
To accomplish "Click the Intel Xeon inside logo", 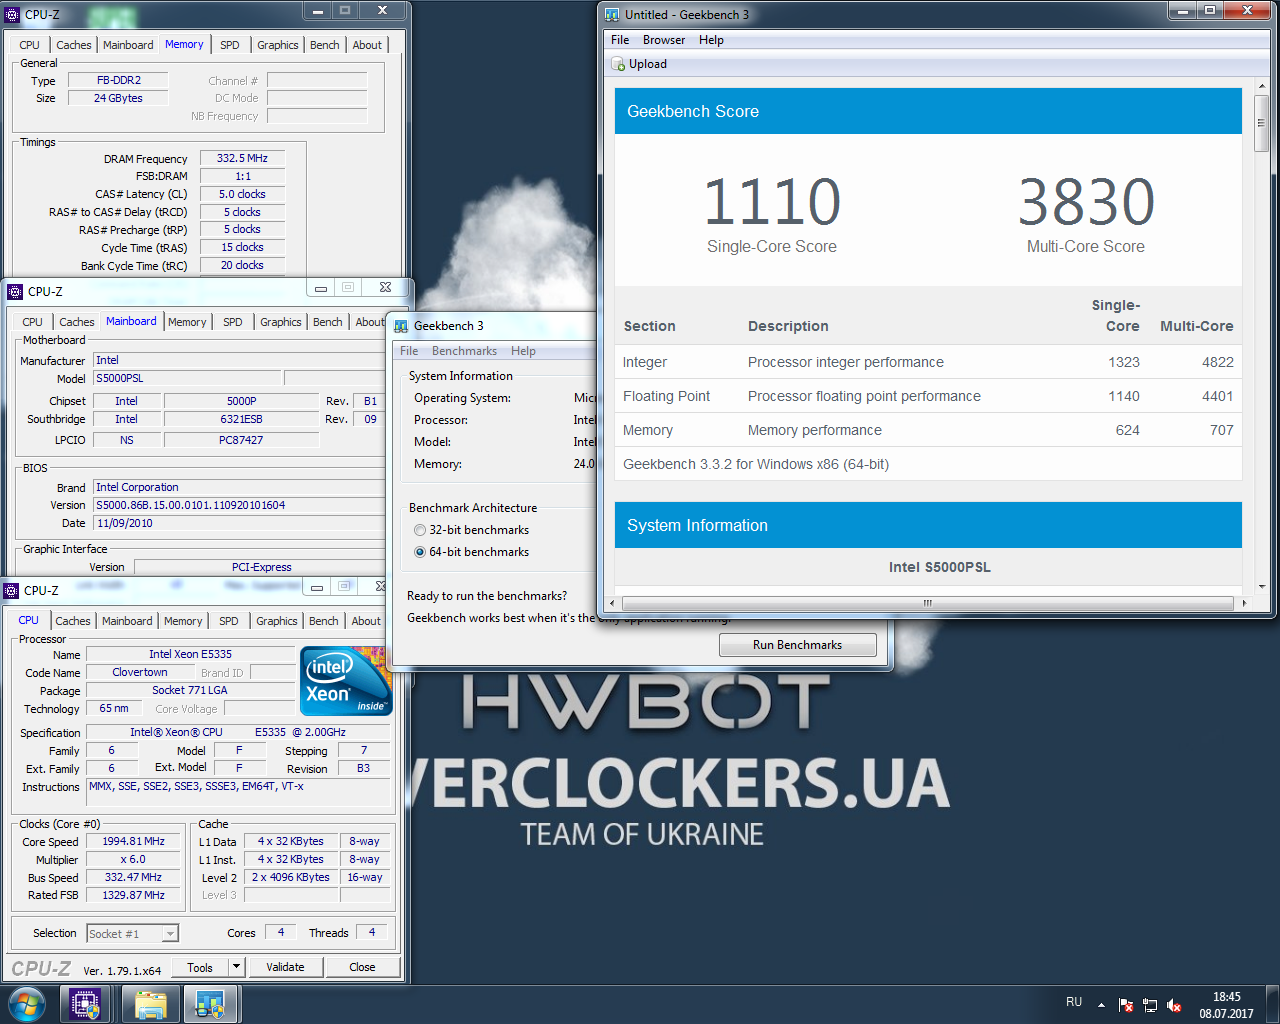I will 346,681.
